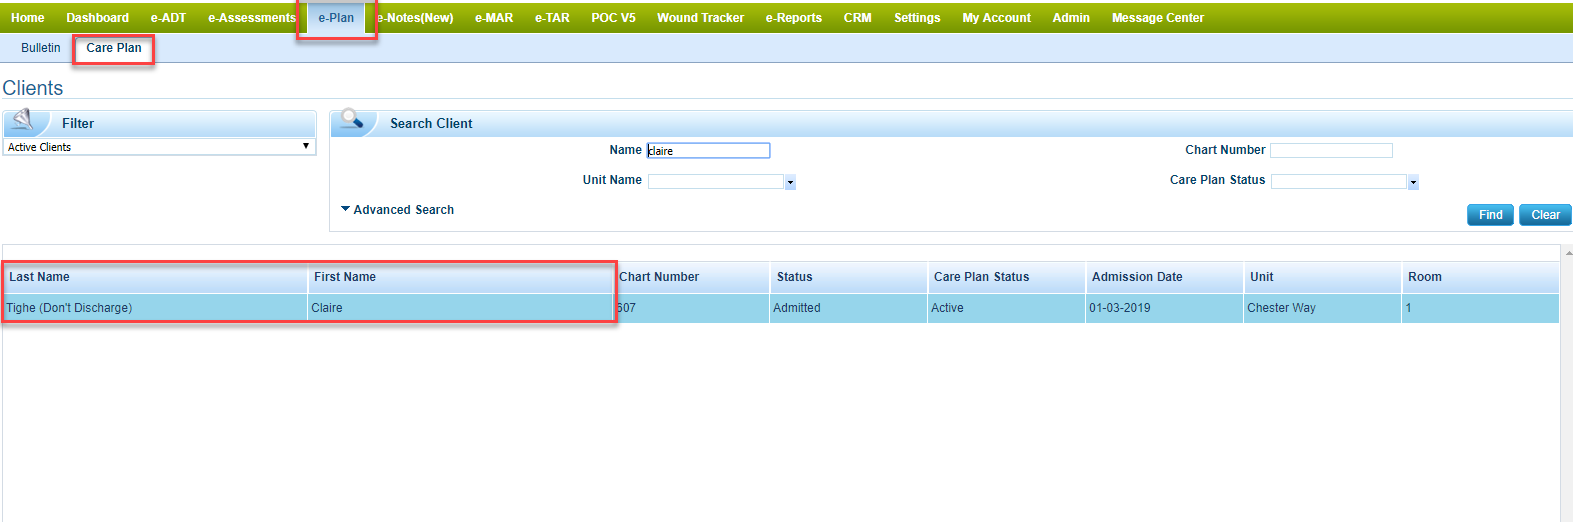Expand the Unit Name dropdown

pyautogui.click(x=790, y=182)
